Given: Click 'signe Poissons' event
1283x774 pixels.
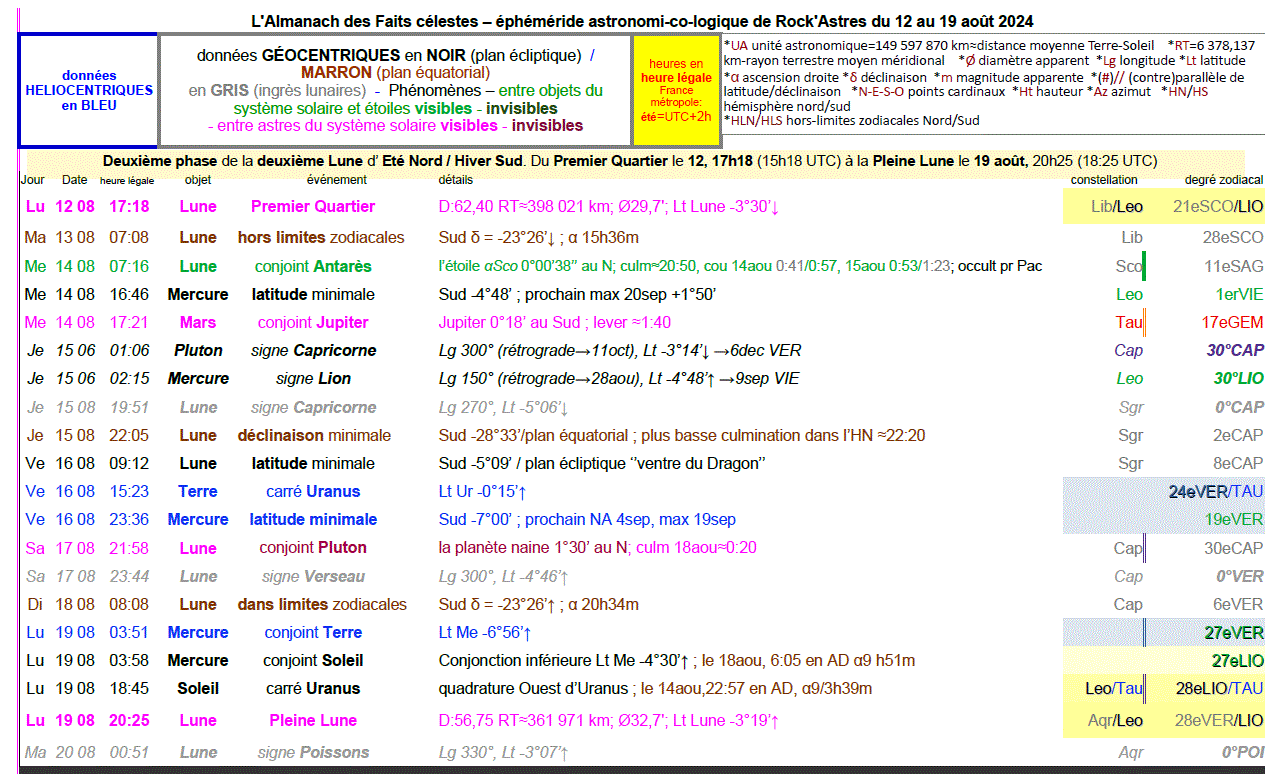Looking at the screenshot, I should tap(313, 752).
